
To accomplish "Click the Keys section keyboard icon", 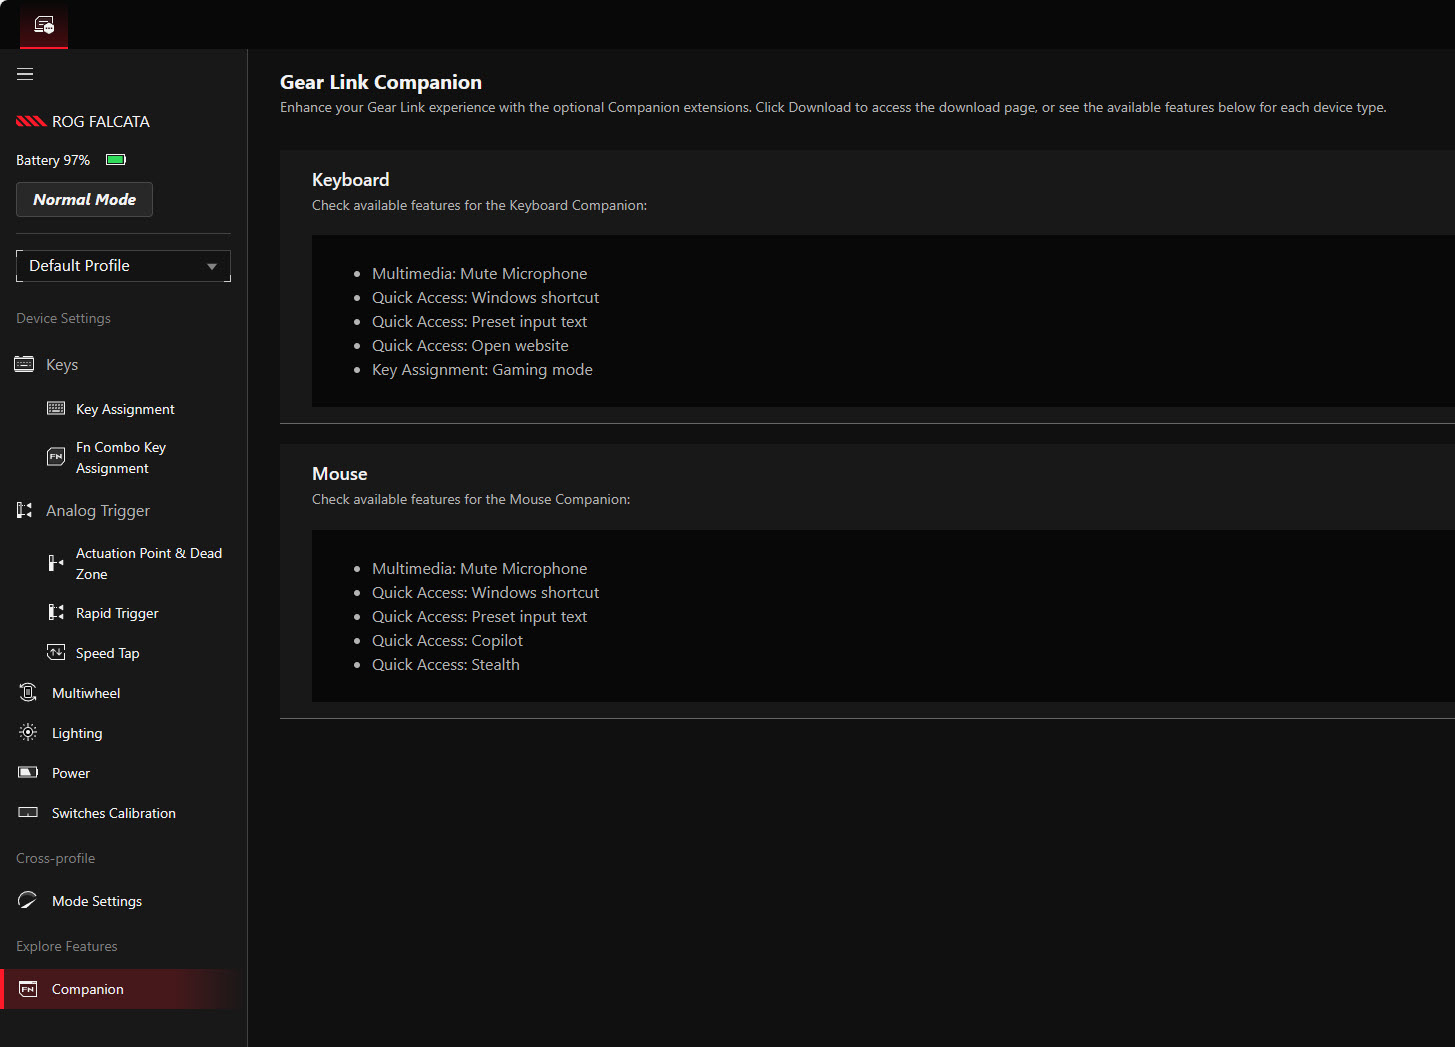I will pyautogui.click(x=25, y=364).
